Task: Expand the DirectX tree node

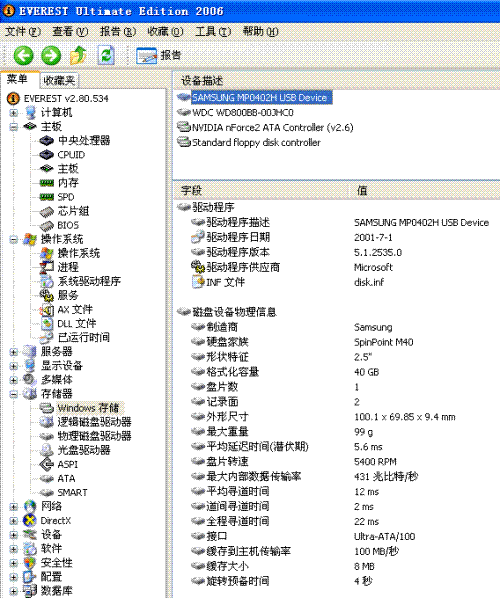Action: click(x=13, y=521)
